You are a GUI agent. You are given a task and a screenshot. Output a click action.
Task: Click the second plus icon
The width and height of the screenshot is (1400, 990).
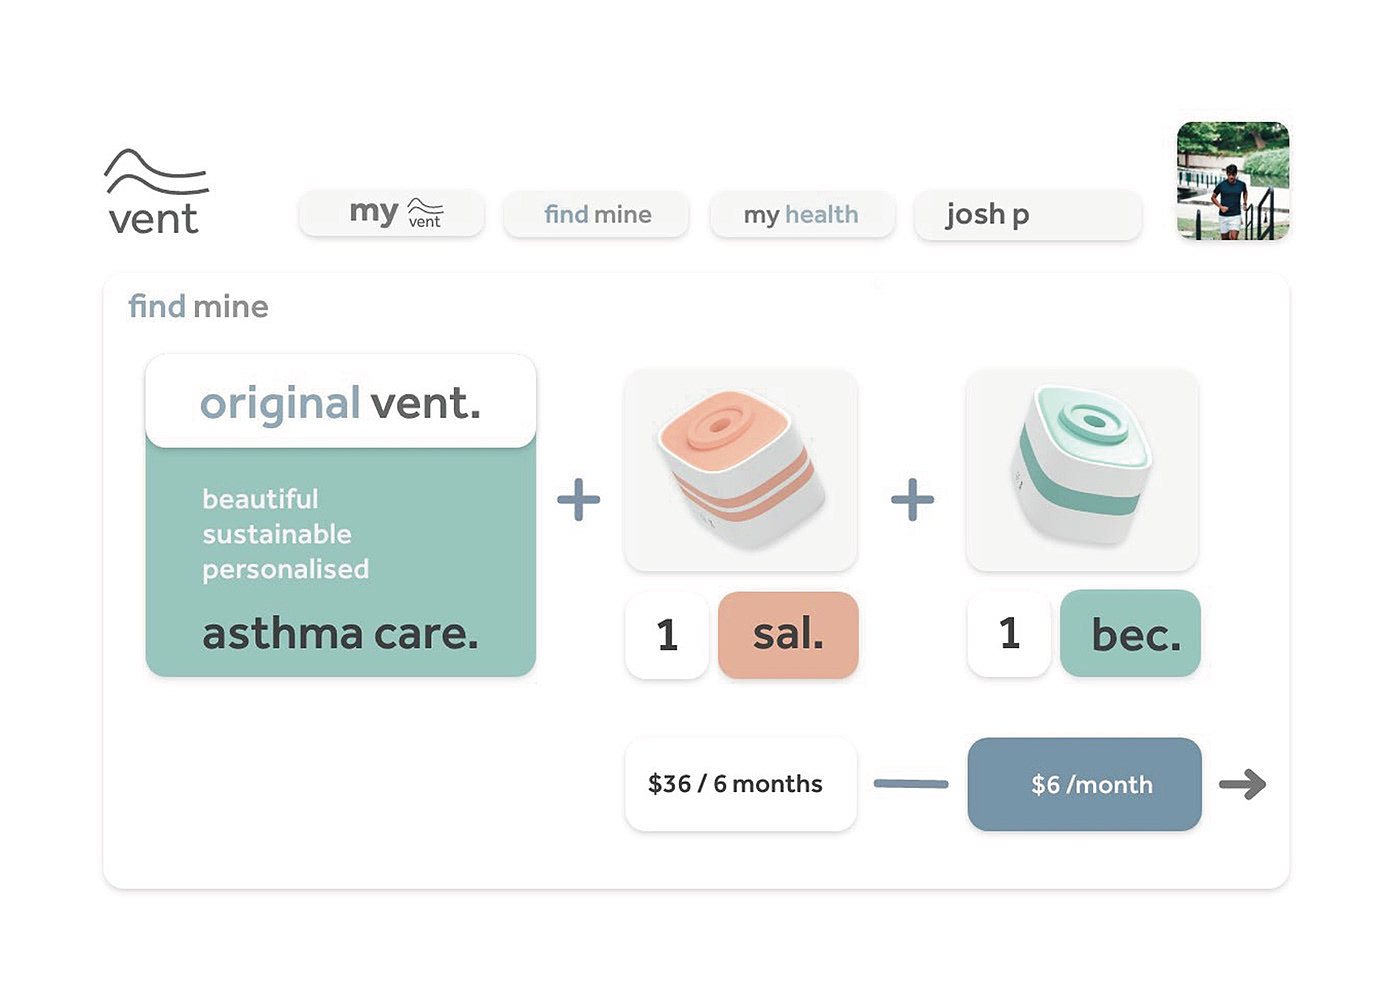(912, 499)
